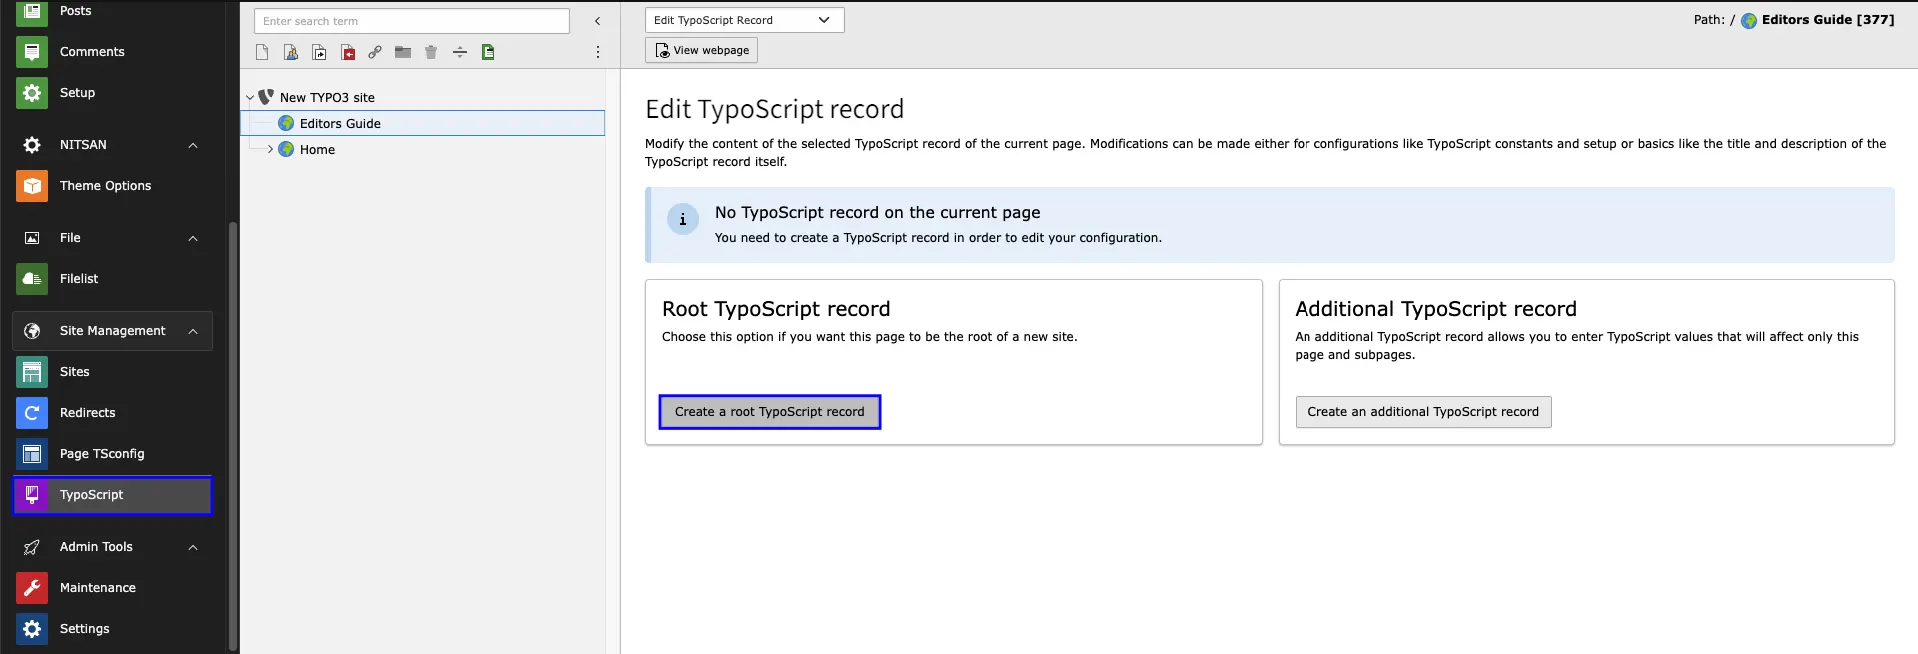Select the shortcut page type icon
The image size is (1918, 654).
[x=319, y=52]
